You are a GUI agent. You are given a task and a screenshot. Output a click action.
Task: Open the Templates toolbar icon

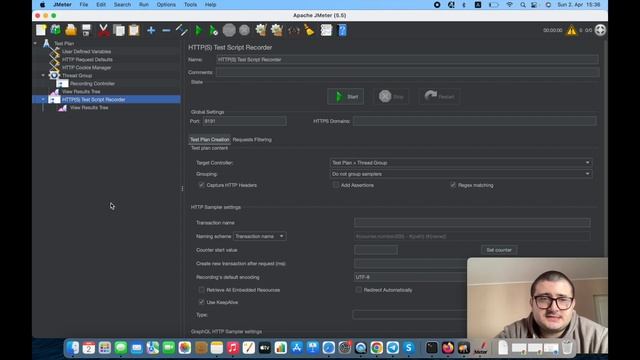56,30
